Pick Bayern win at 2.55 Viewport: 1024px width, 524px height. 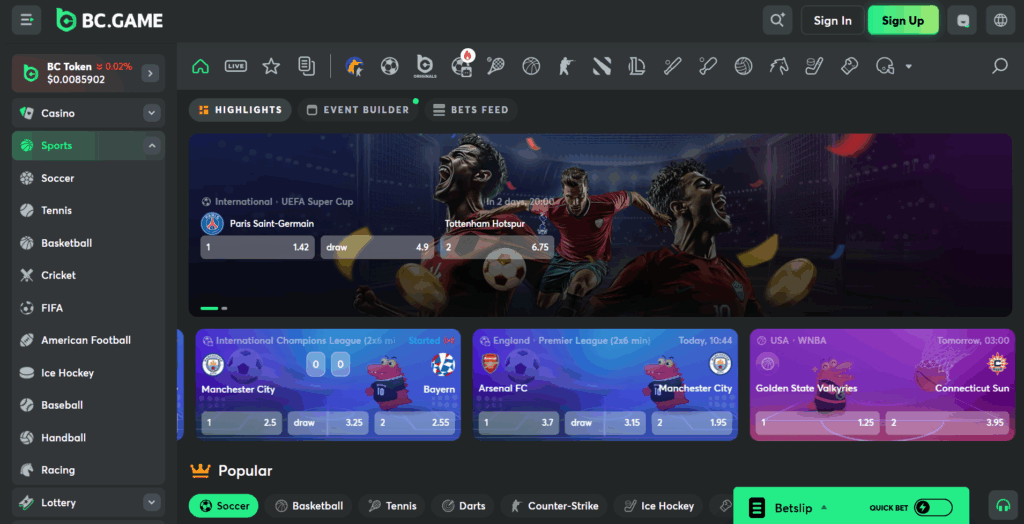point(415,423)
